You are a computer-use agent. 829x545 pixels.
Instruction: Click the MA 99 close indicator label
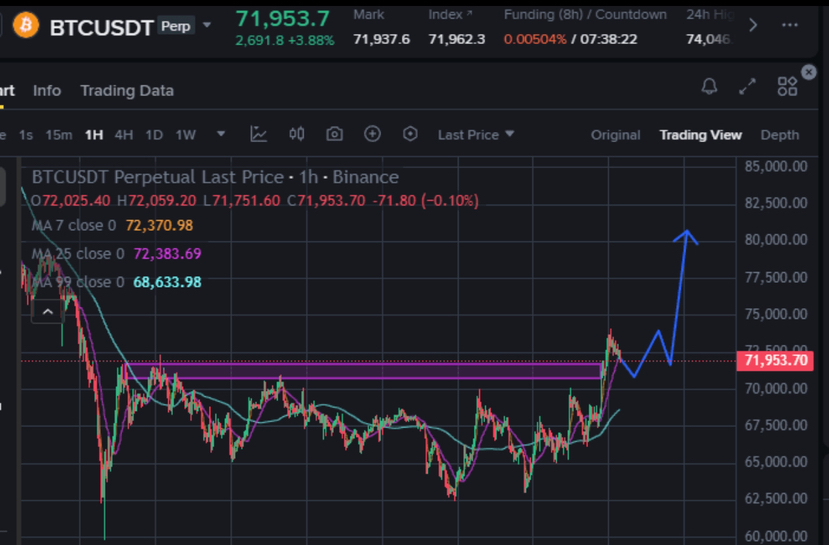click(78, 282)
